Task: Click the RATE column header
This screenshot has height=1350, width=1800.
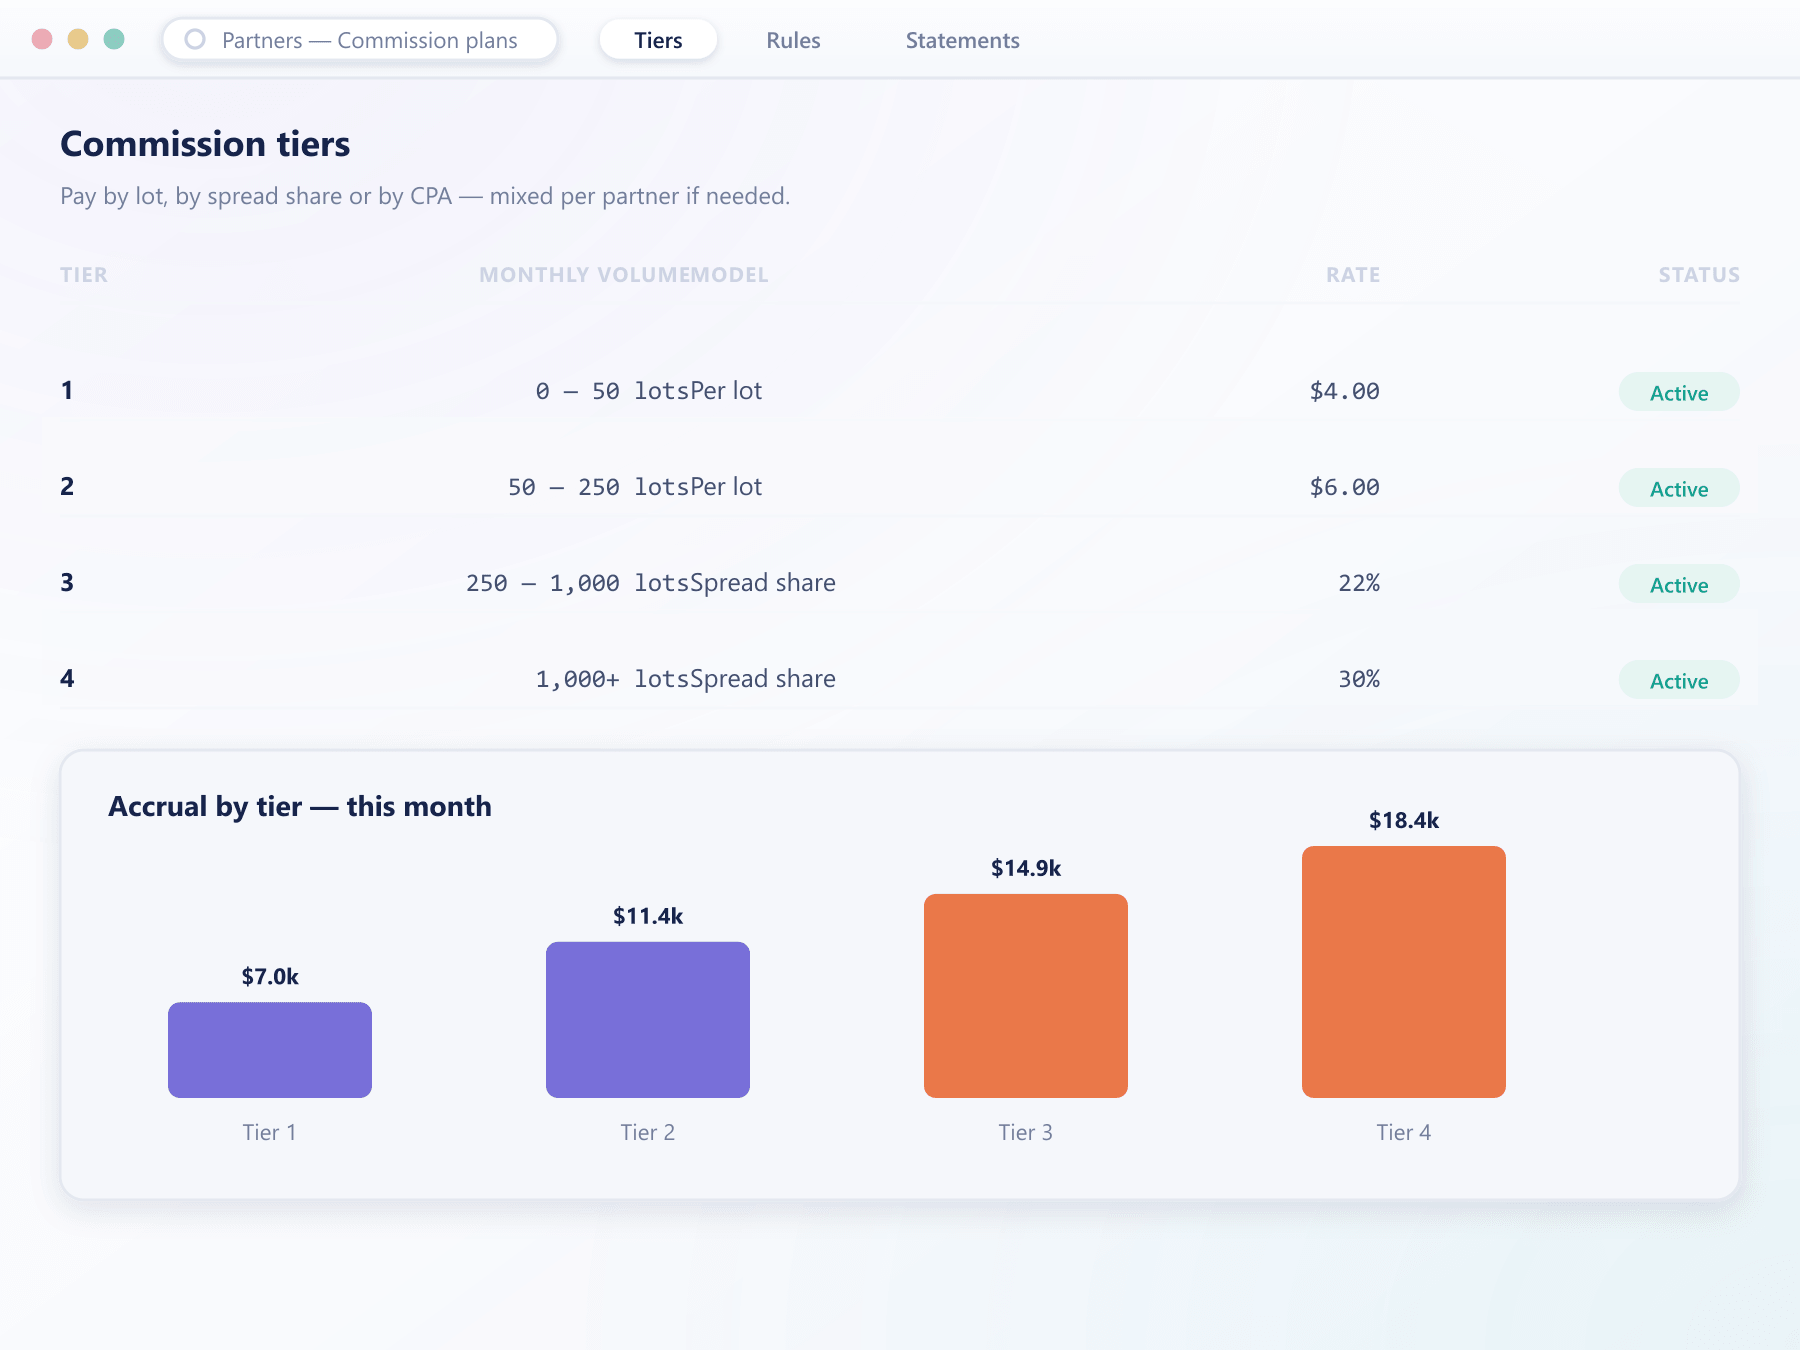Action: point(1353,275)
